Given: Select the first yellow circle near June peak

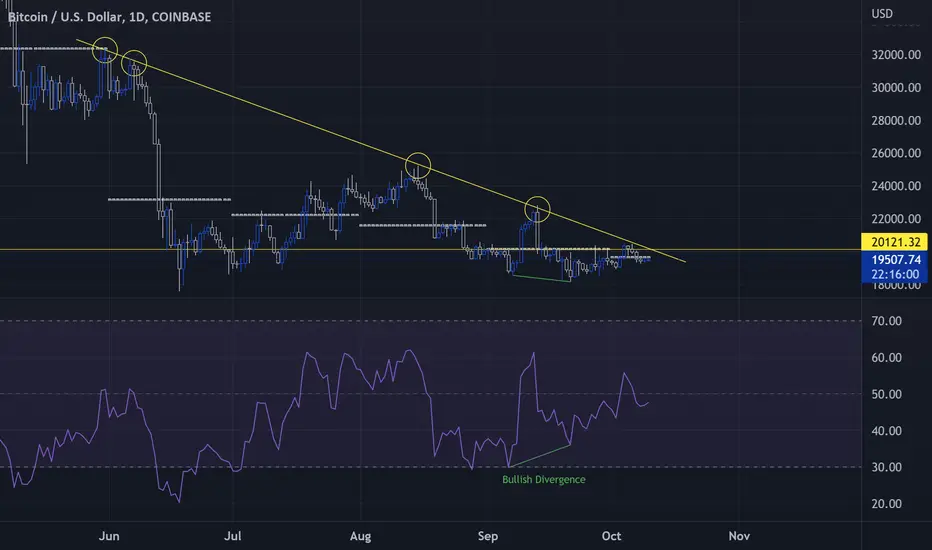Looking at the screenshot, I should coord(105,50).
